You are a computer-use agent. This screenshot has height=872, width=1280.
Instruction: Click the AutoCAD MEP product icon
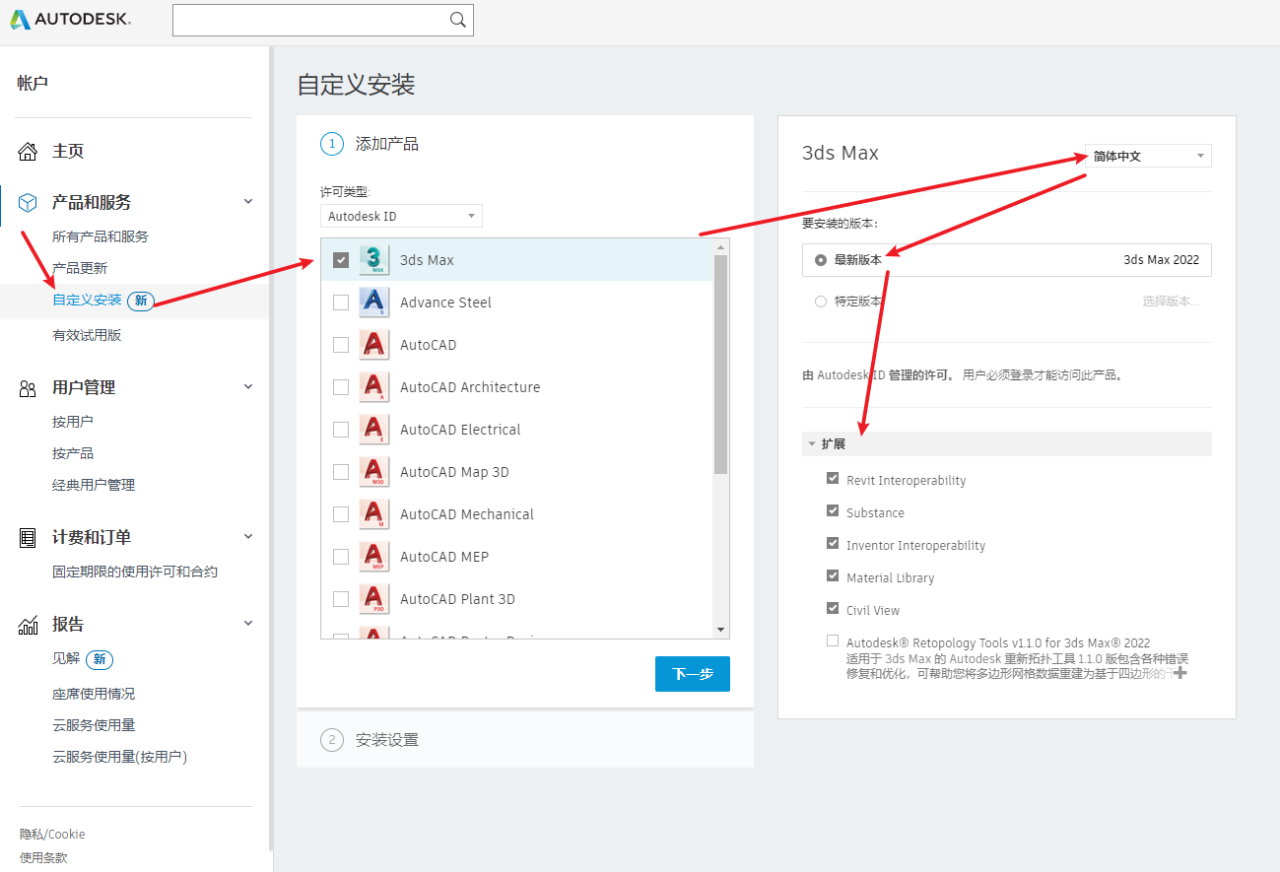[374, 557]
